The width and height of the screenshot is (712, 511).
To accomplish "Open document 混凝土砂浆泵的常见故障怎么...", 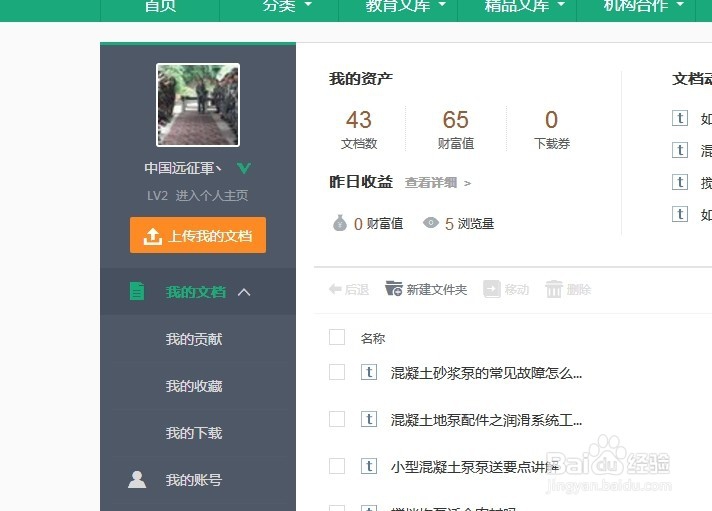I will point(486,373).
